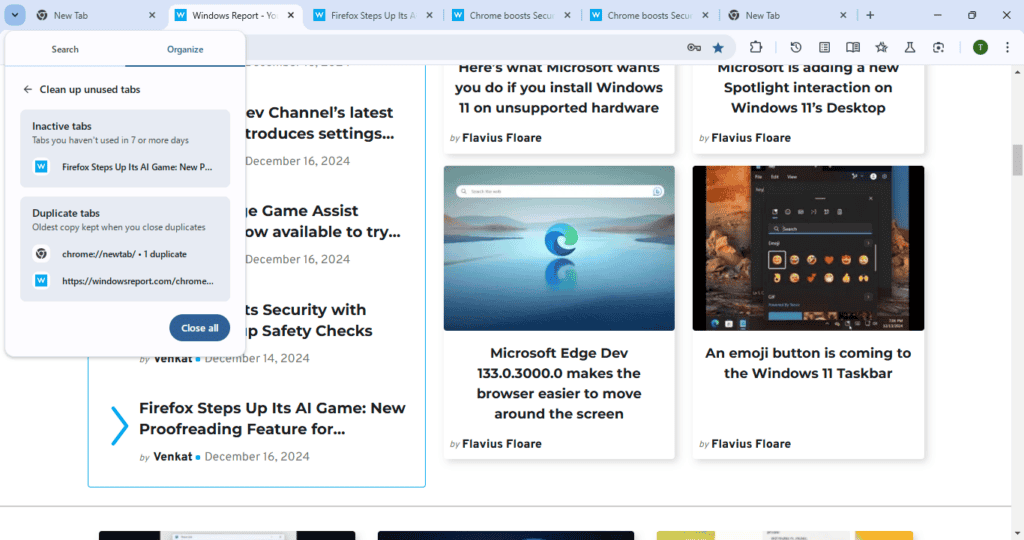Open article about Windows 11 unsupported hardware
The width and height of the screenshot is (1024, 540).
point(559,87)
